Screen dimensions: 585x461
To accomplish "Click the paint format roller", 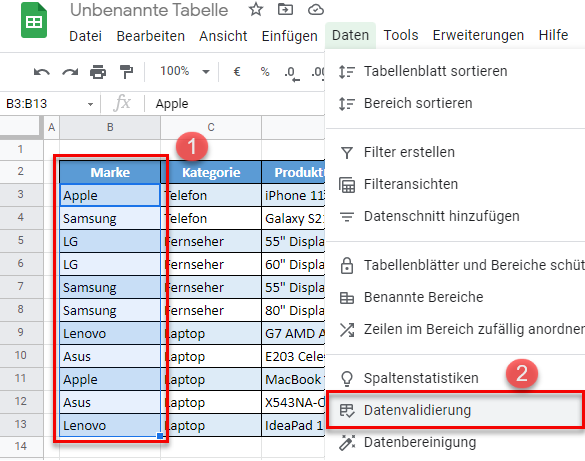I will [x=126, y=72].
